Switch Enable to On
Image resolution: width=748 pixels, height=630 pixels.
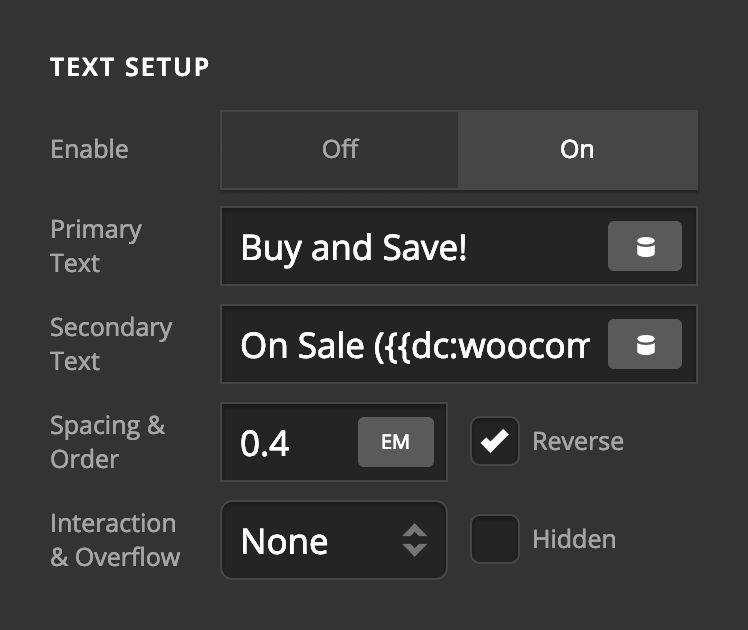(577, 149)
